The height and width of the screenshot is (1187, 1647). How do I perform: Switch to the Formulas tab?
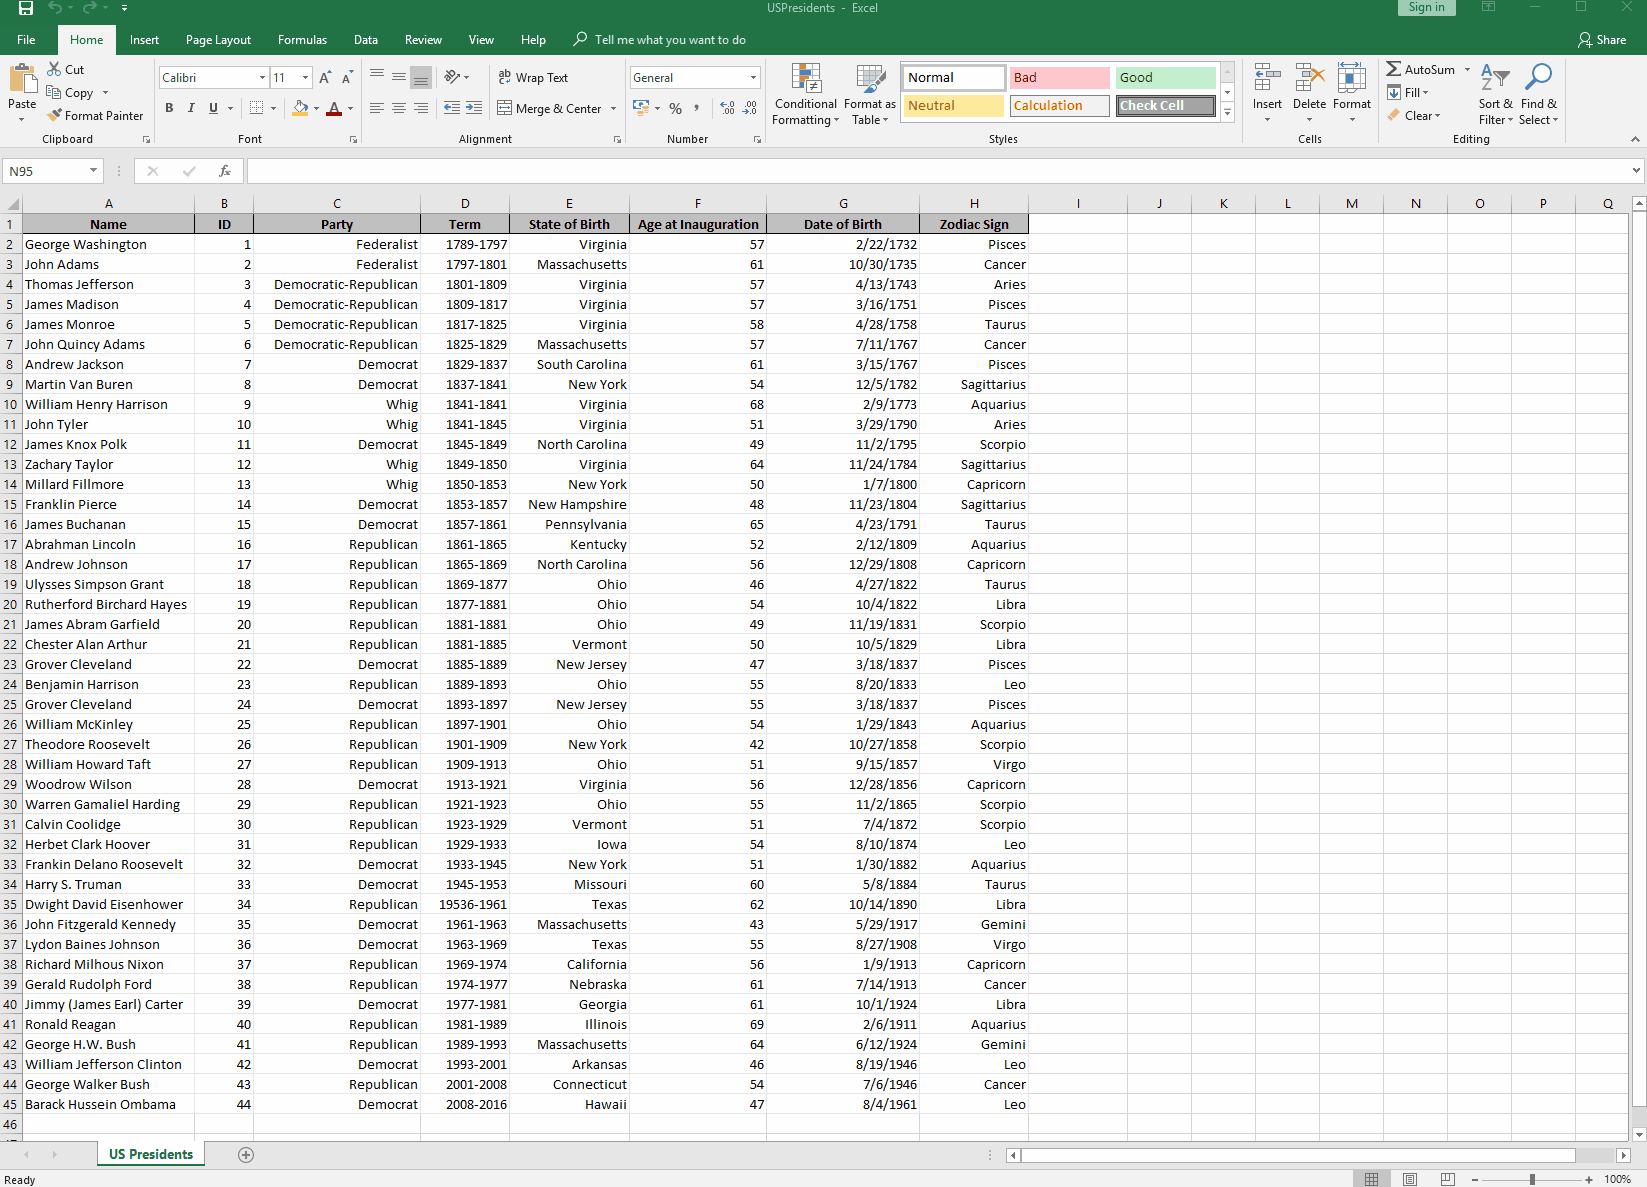click(302, 39)
